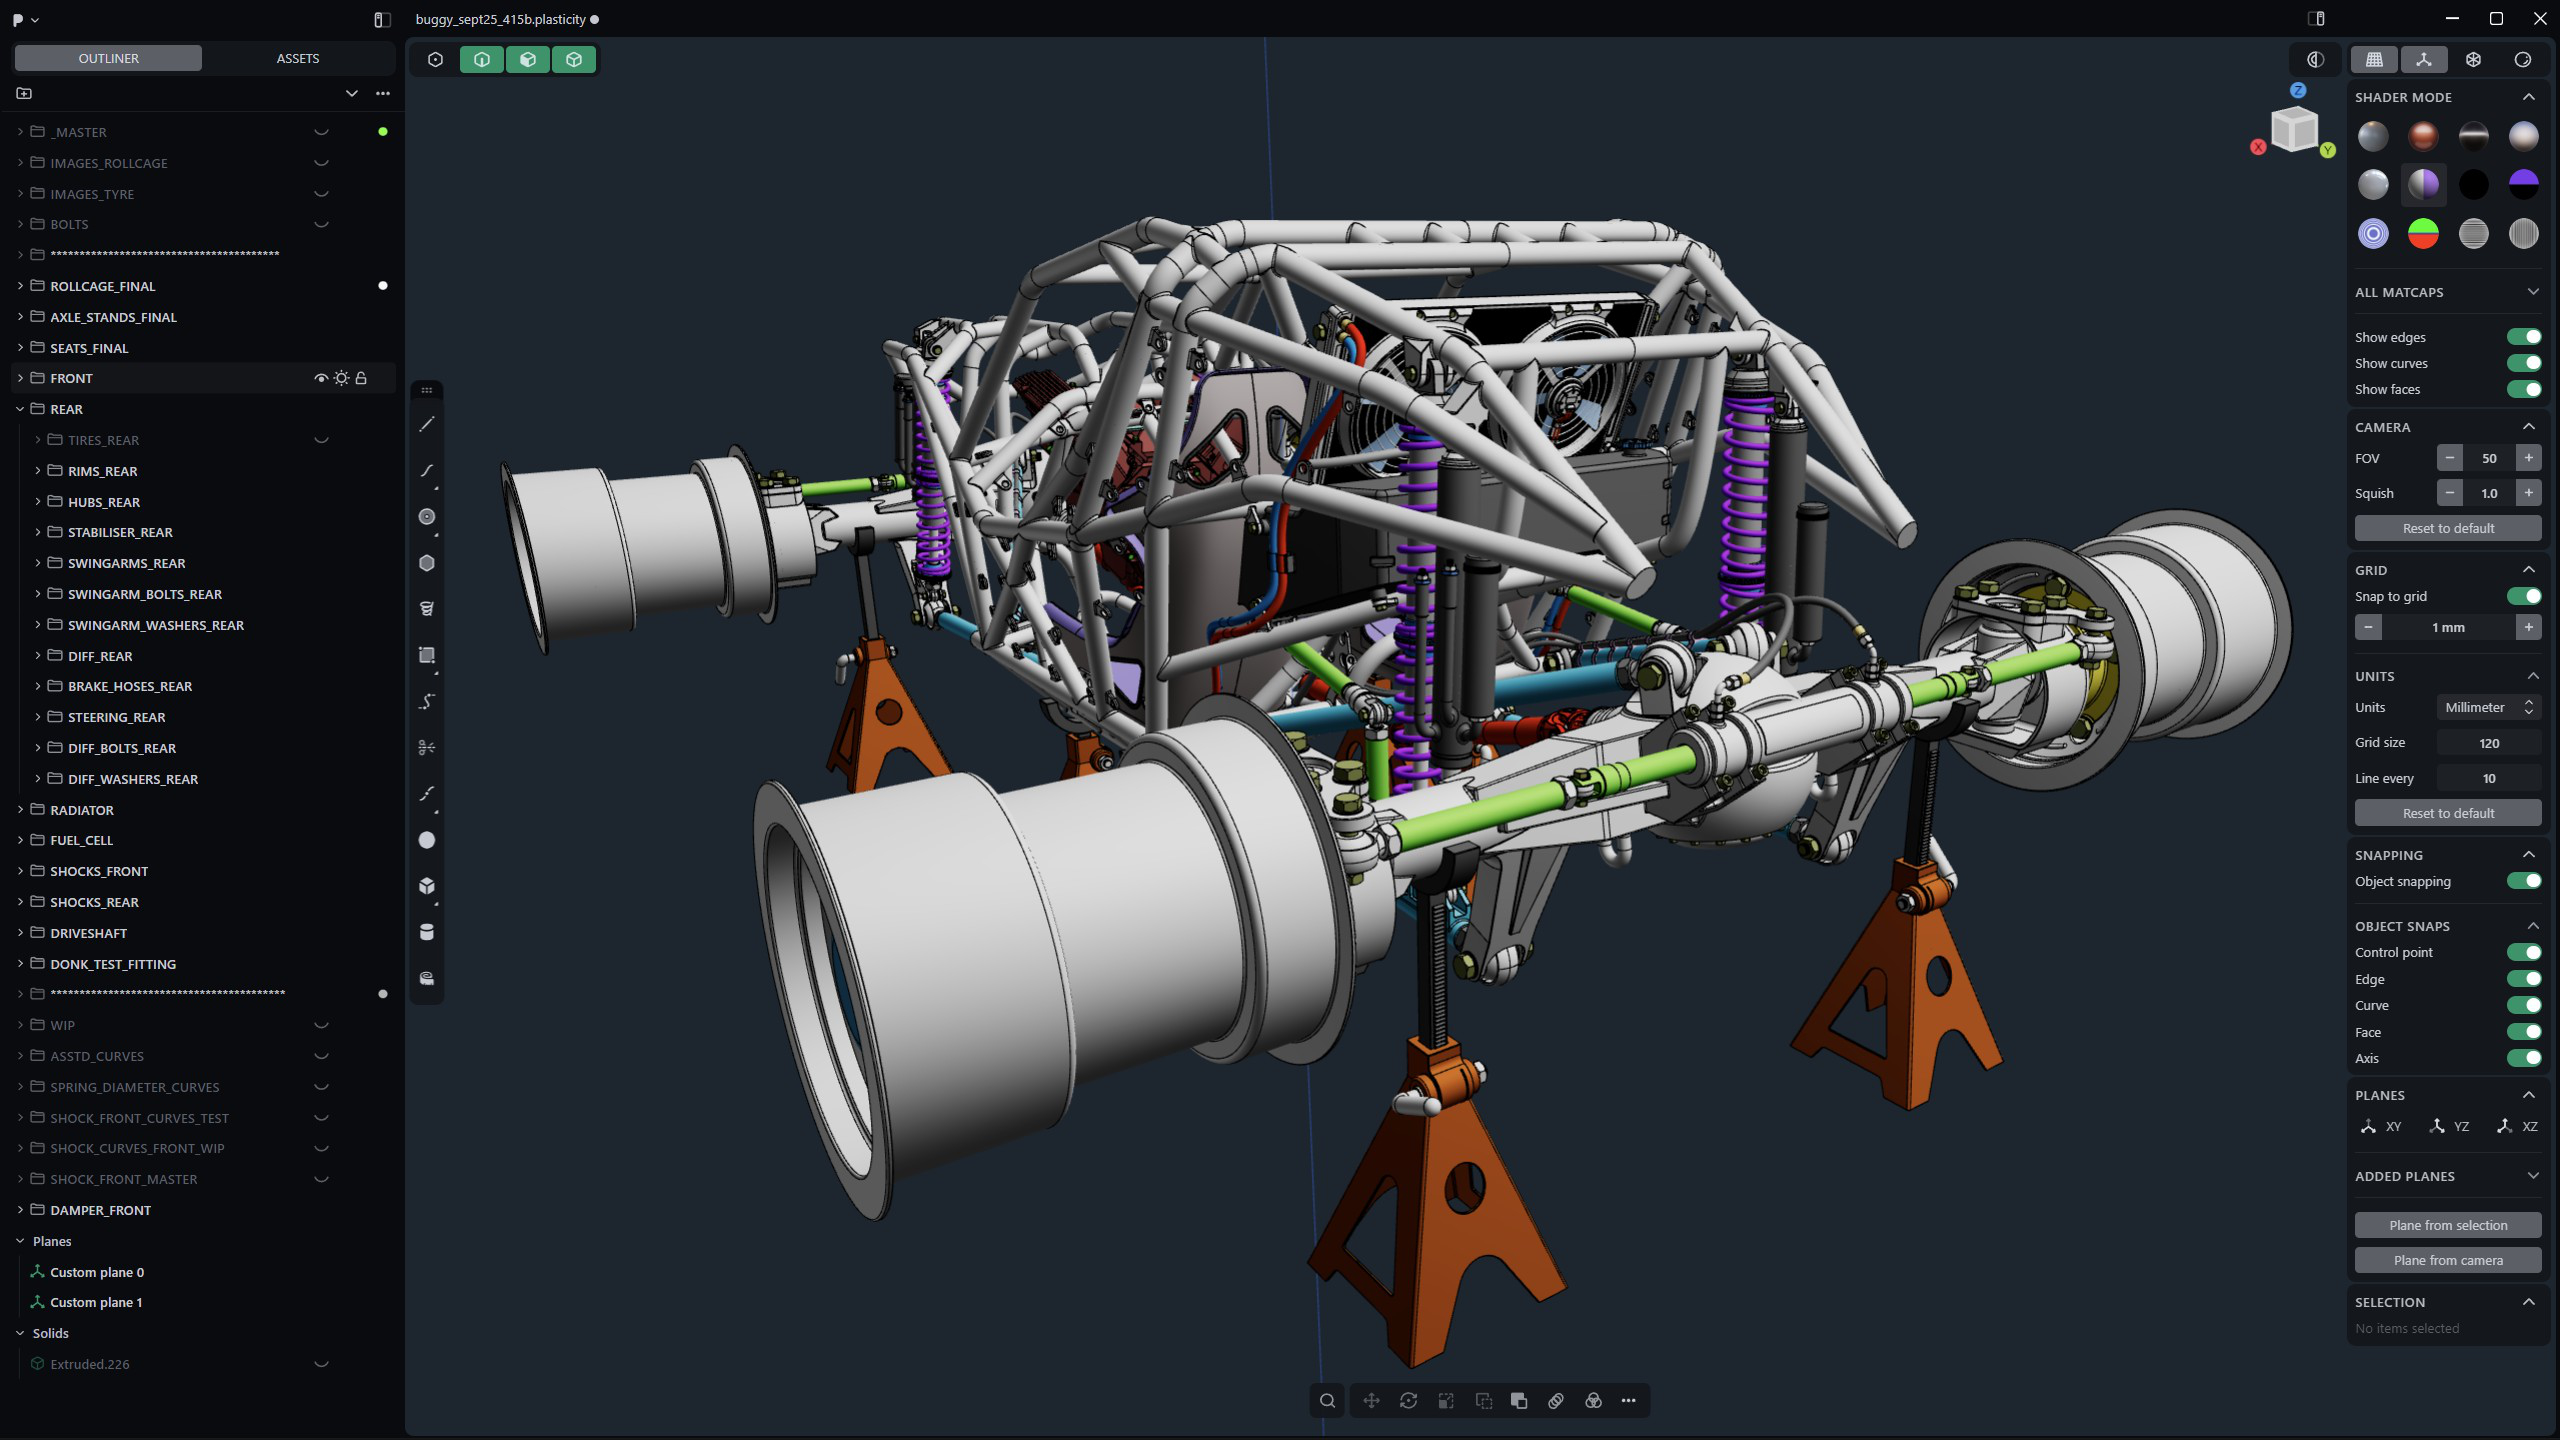Click the Sphere tool icon
The width and height of the screenshot is (2560, 1440).
(427, 840)
